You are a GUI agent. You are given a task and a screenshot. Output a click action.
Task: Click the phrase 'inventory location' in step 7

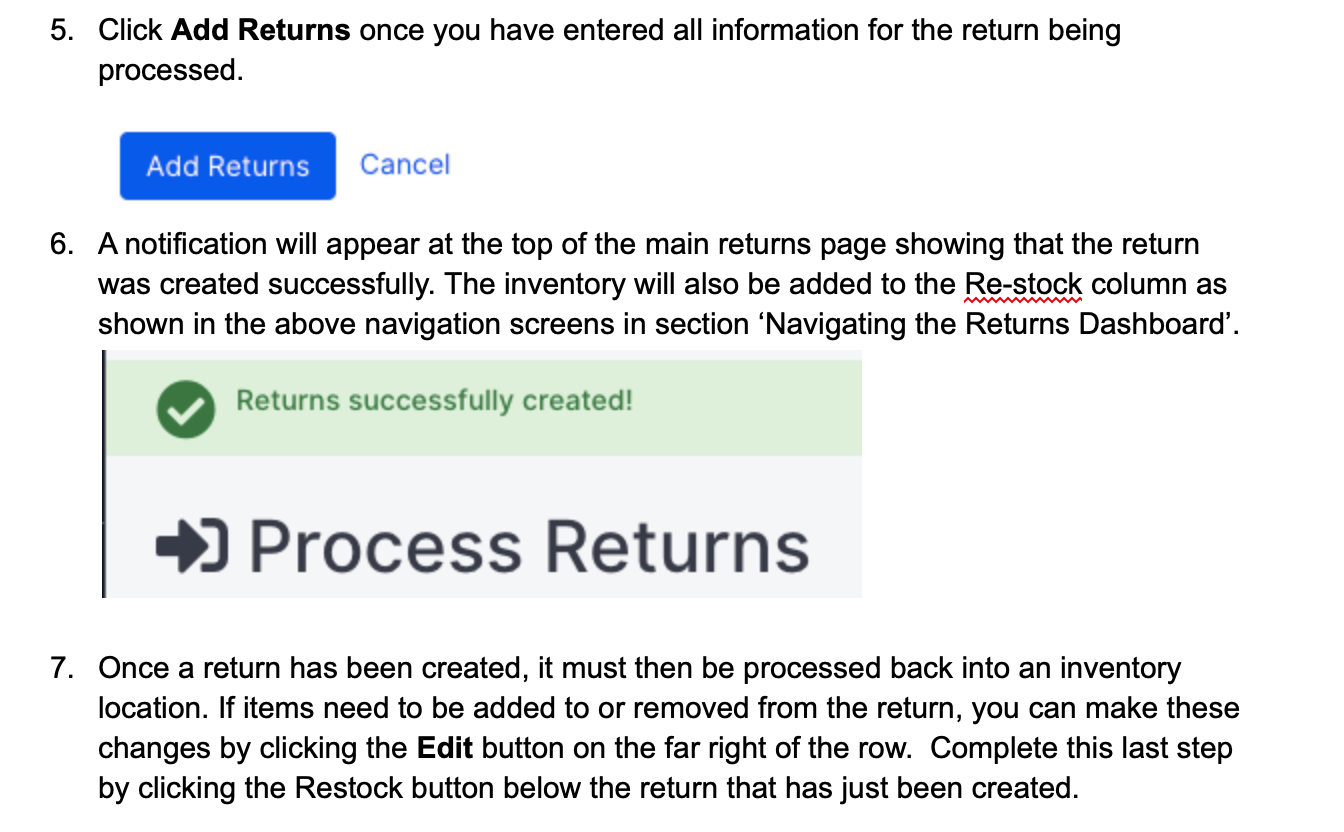pos(1120,668)
